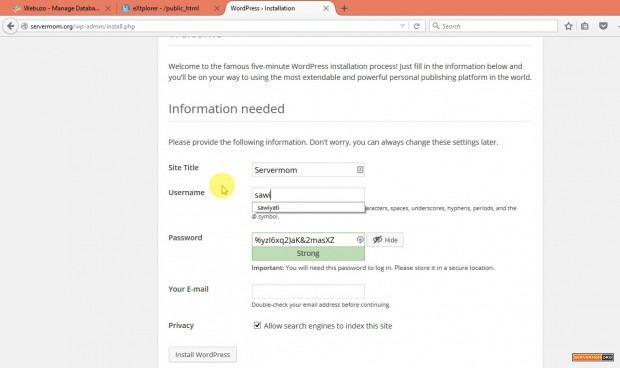
Task: Click the Webuzo tab favicon
Action: 16,8
